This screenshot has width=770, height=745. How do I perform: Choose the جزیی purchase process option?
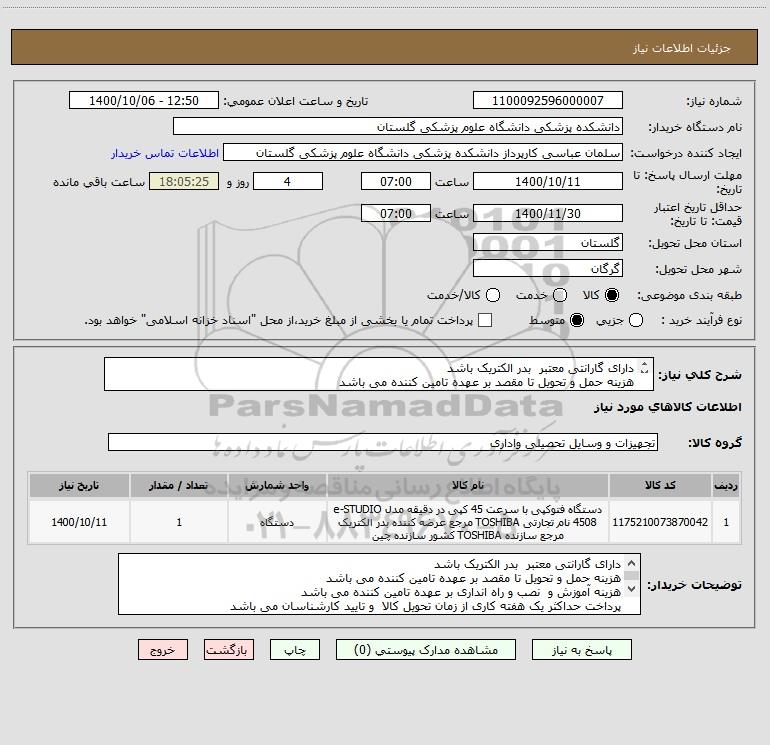click(635, 320)
